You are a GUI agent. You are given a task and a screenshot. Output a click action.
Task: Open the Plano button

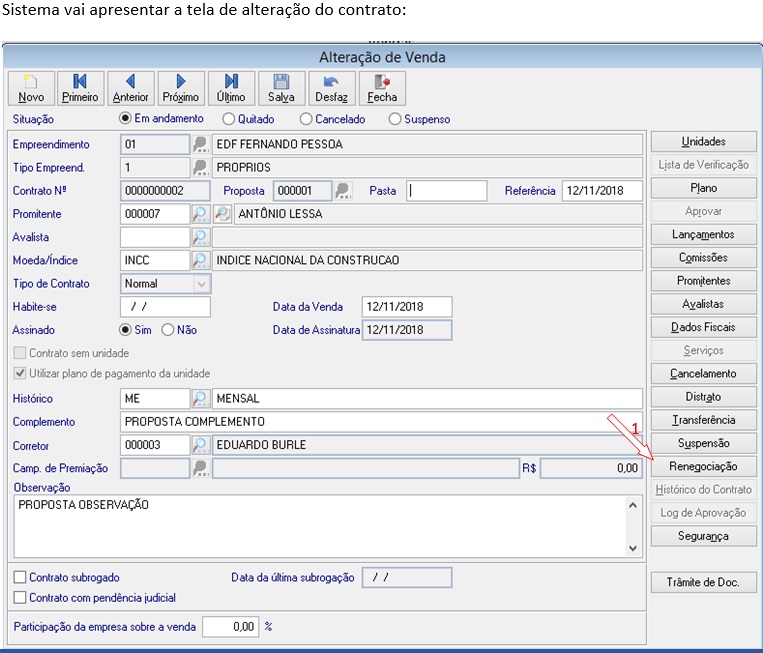(x=703, y=188)
